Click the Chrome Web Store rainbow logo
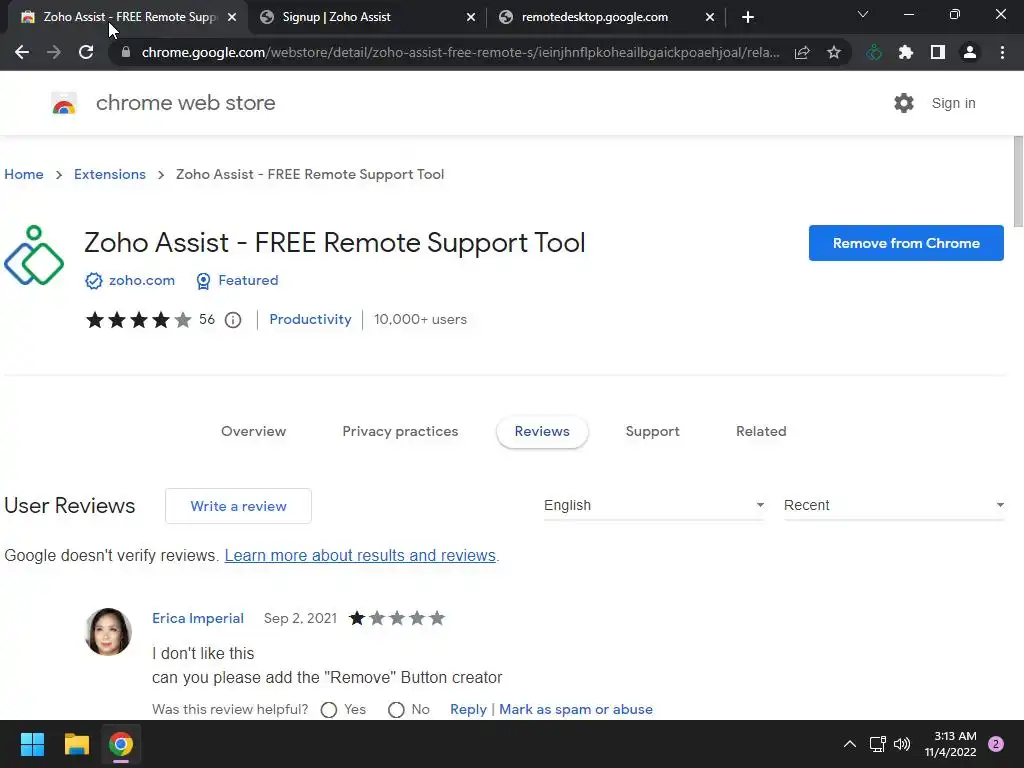 coord(64,103)
